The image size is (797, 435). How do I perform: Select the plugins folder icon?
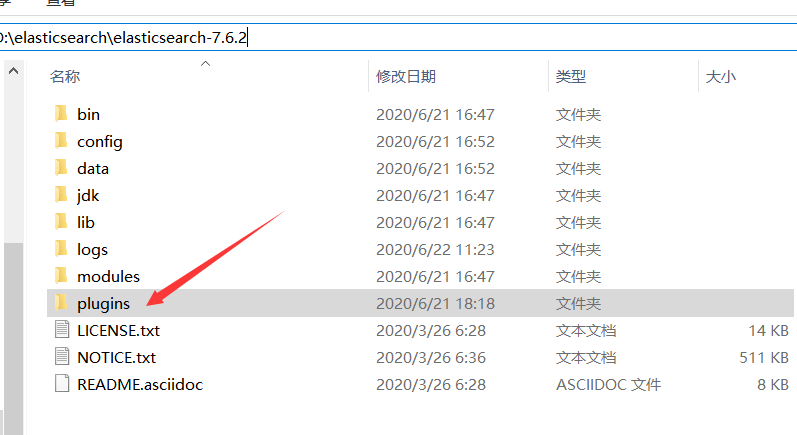pos(61,303)
